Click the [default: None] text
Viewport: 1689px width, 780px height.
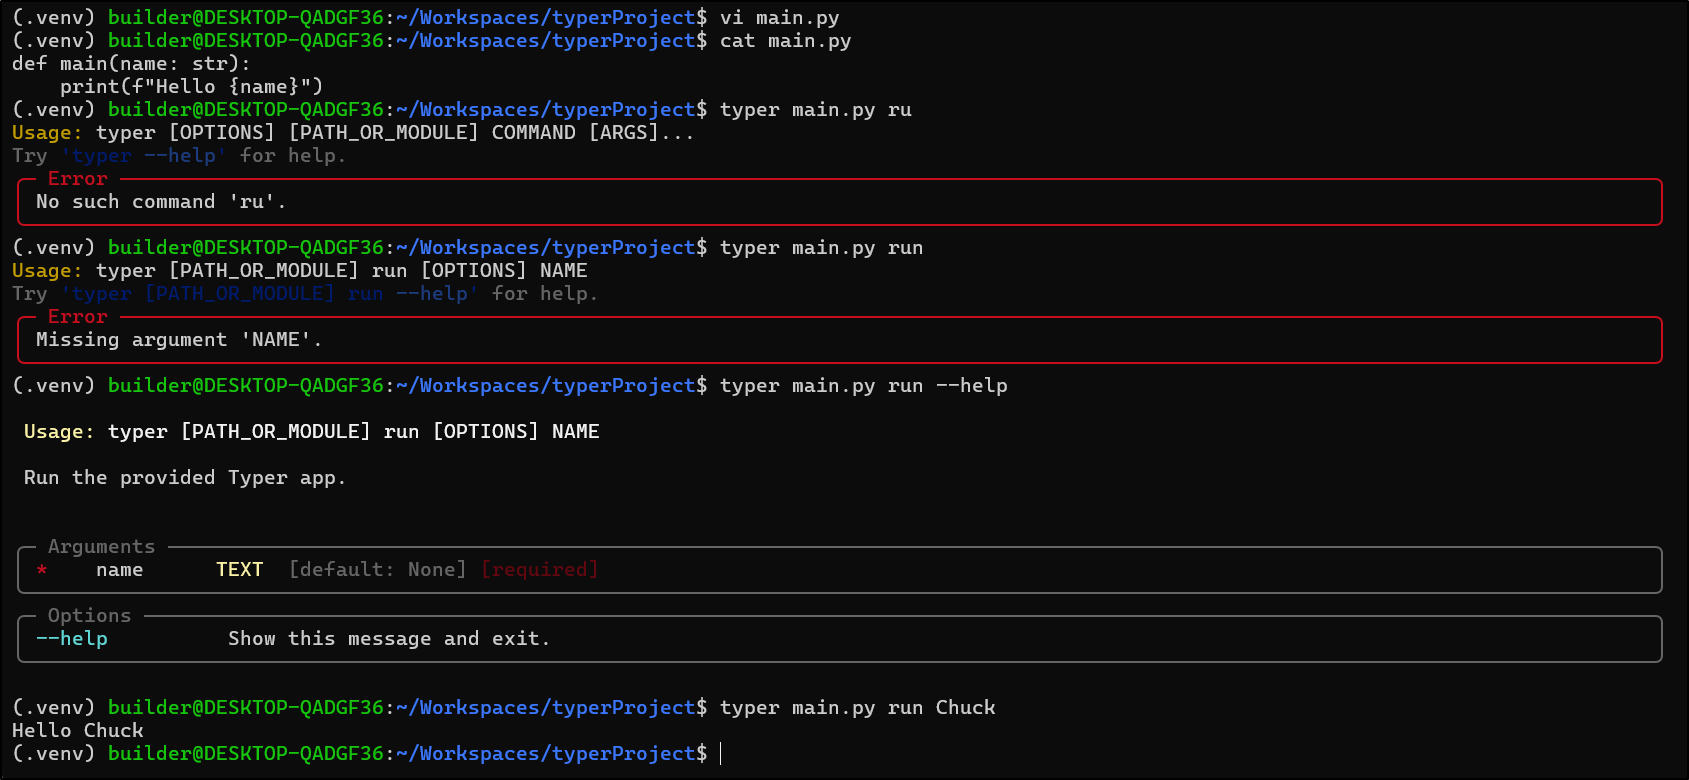tap(377, 570)
